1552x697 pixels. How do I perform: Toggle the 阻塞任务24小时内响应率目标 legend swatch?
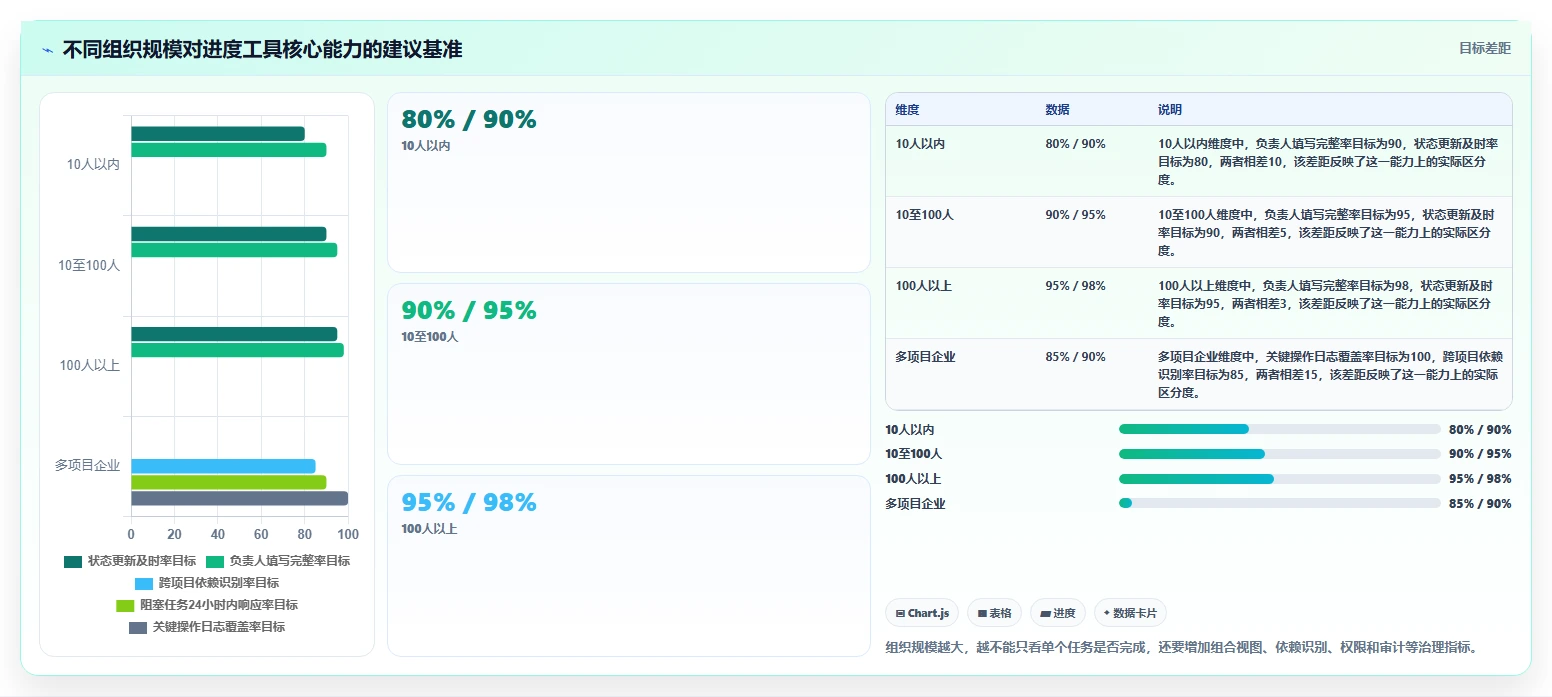point(125,605)
